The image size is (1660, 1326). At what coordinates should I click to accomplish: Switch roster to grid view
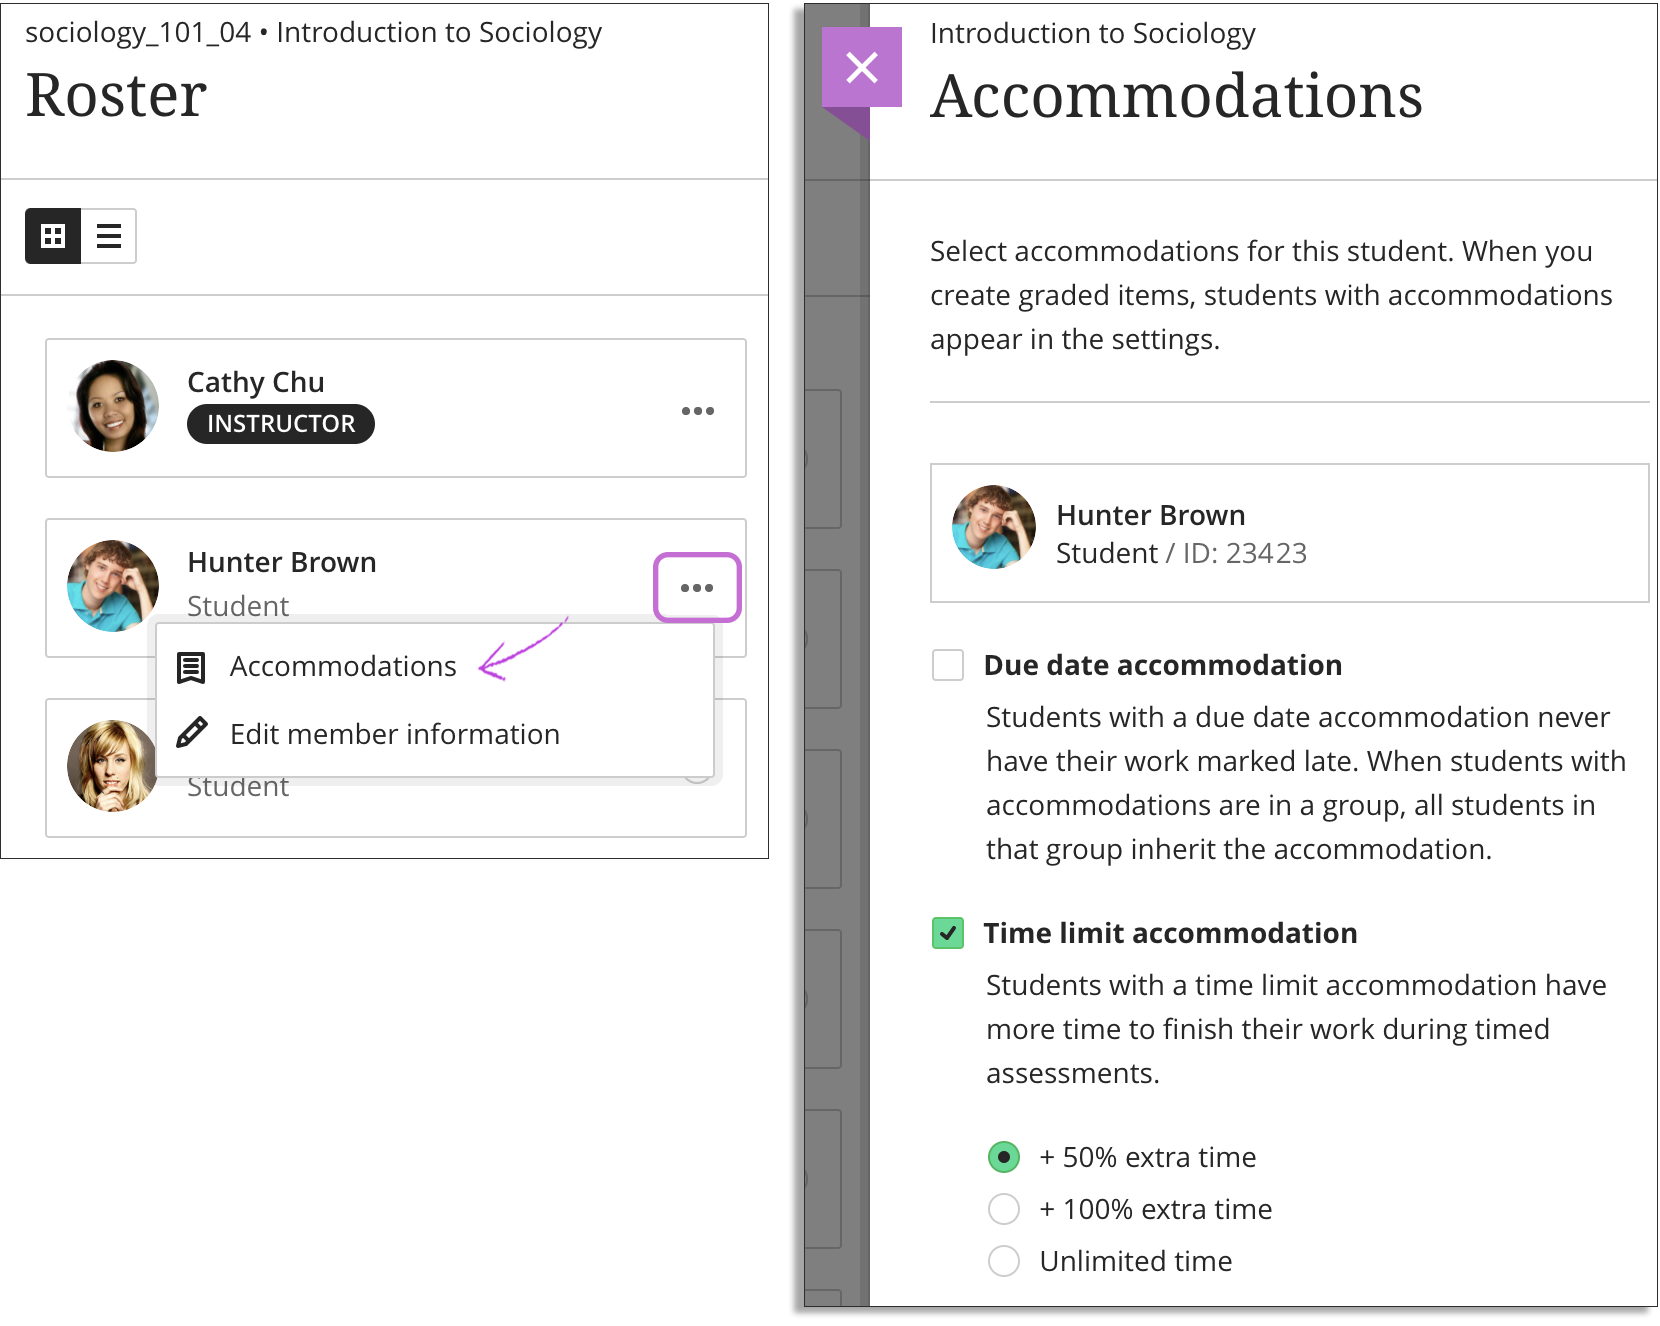(53, 236)
